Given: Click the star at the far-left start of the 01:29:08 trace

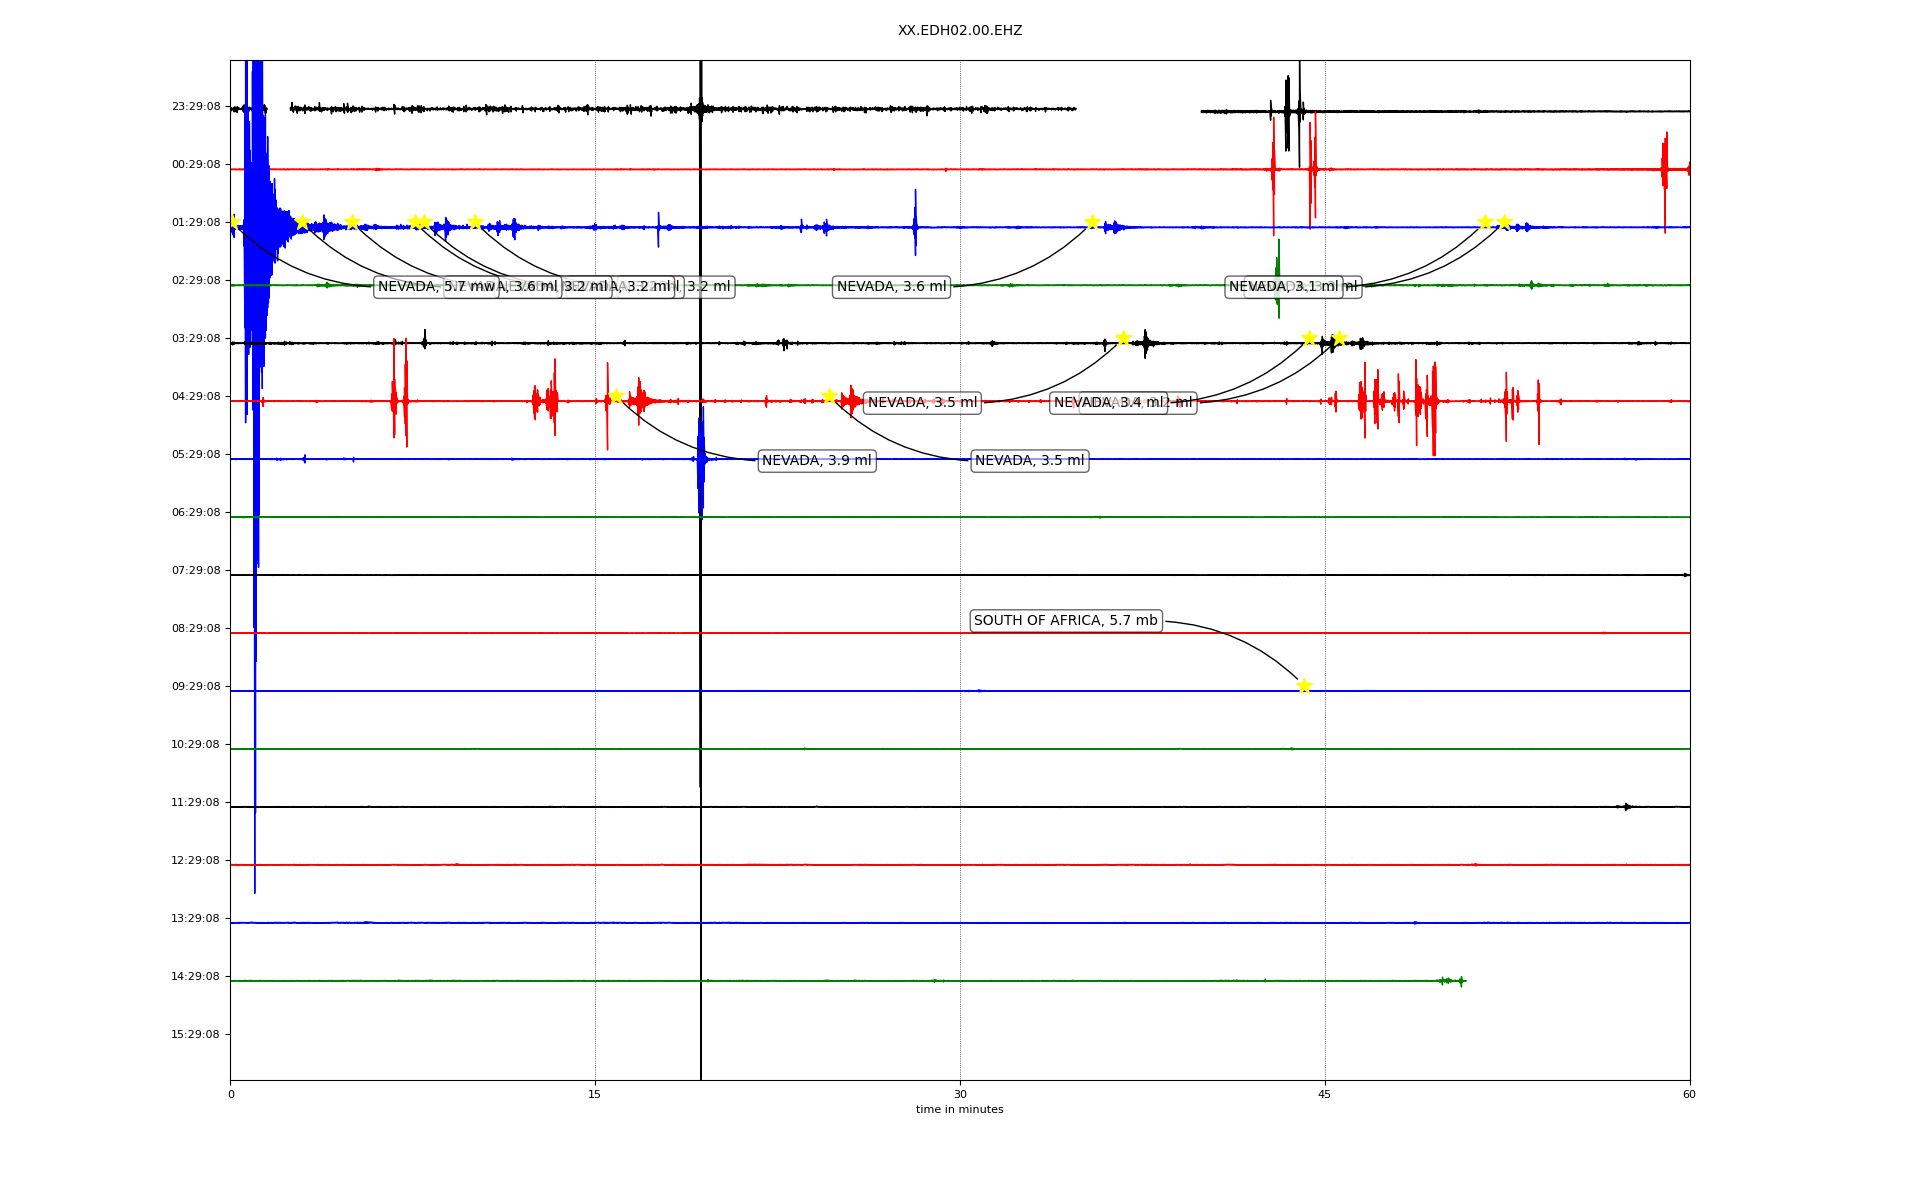Looking at the screenshot, I should pos(234,222).
